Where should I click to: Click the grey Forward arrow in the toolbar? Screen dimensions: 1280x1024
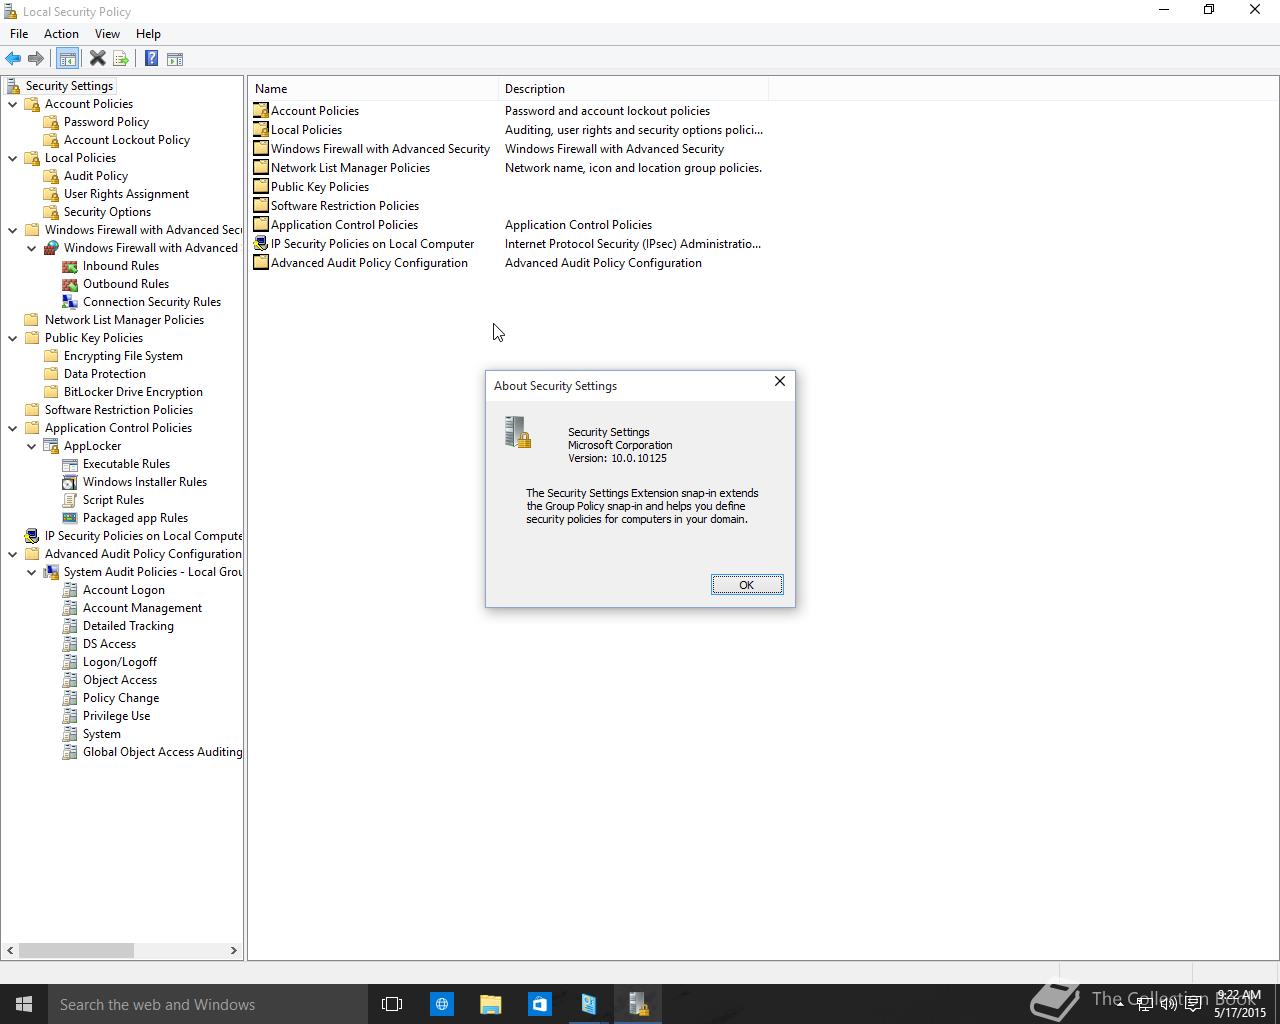[36, 59]
